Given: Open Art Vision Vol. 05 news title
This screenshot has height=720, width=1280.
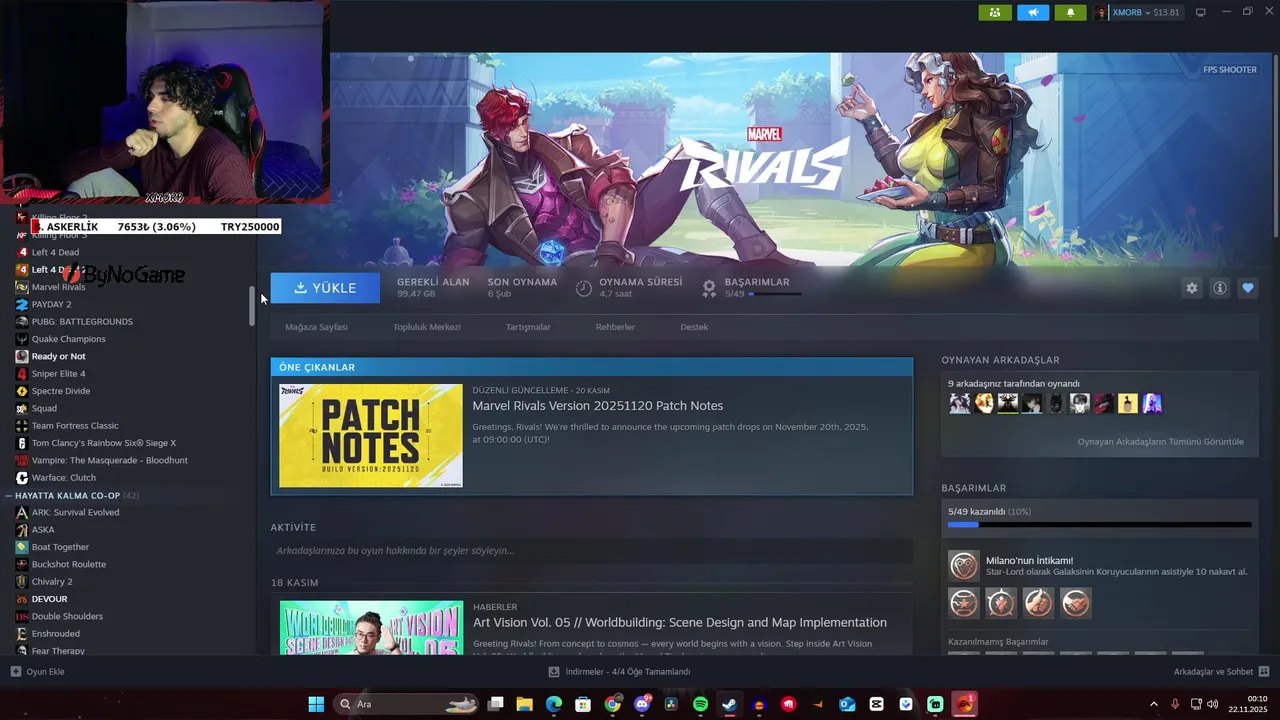Looking at the screenshot, I should 680,622.
